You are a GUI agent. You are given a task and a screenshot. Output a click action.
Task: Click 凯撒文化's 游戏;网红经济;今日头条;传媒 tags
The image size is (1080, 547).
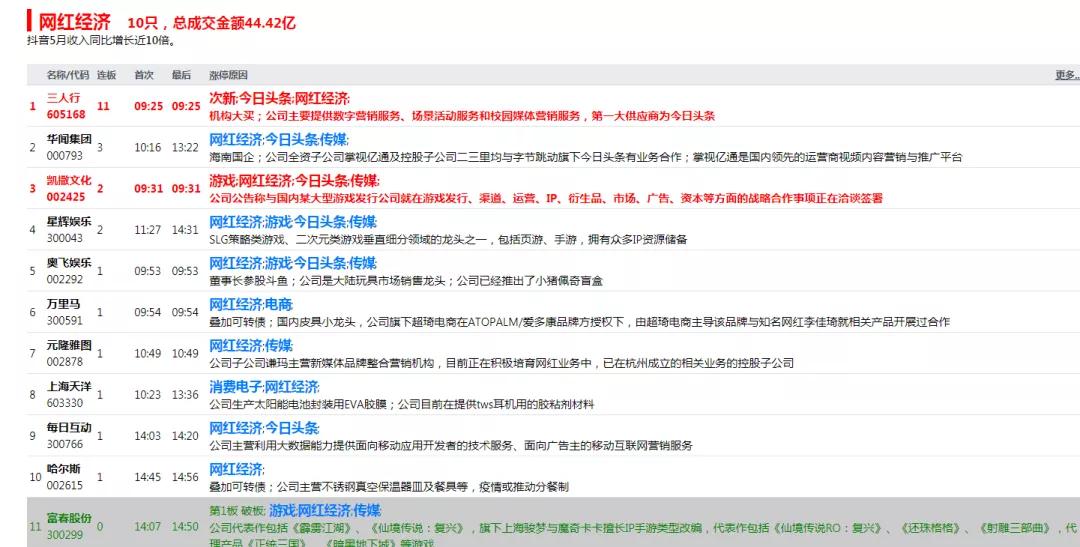pos(294,180)
